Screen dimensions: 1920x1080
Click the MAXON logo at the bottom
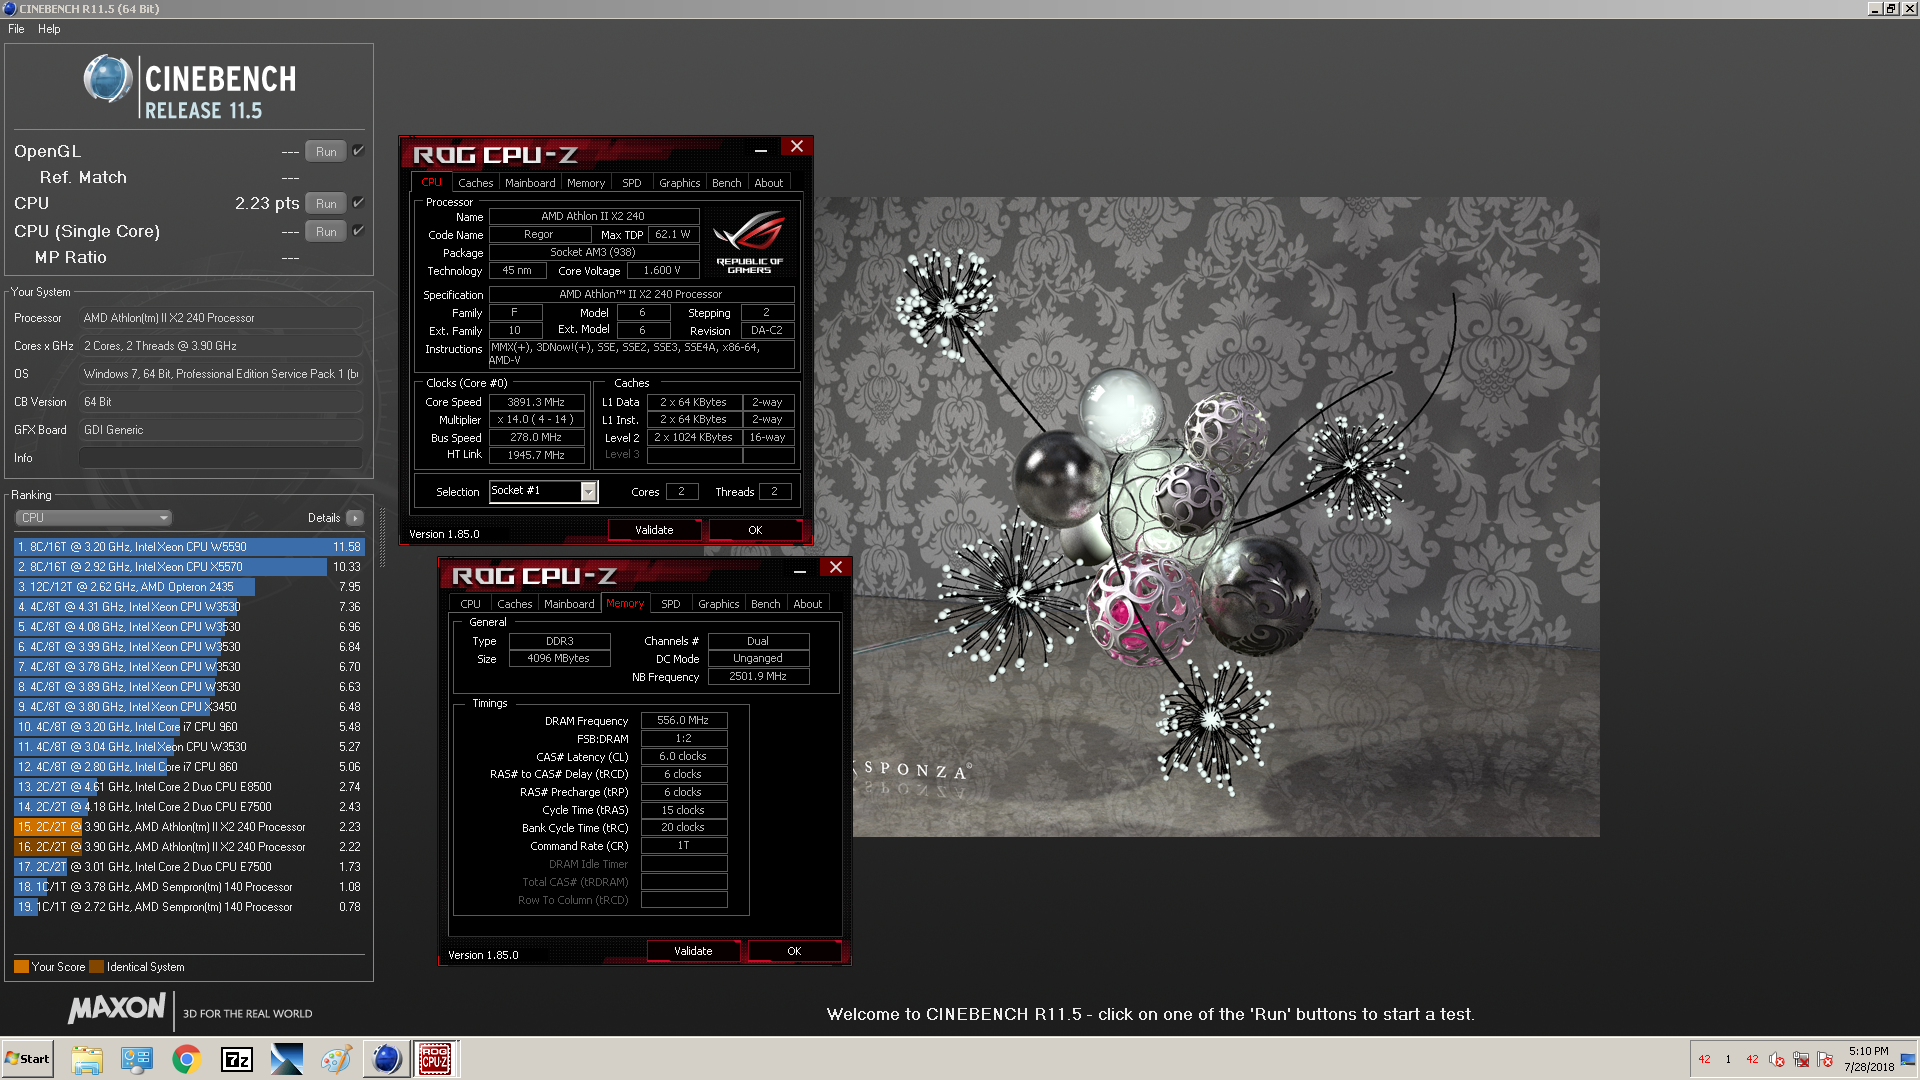tap(117, 1009)
